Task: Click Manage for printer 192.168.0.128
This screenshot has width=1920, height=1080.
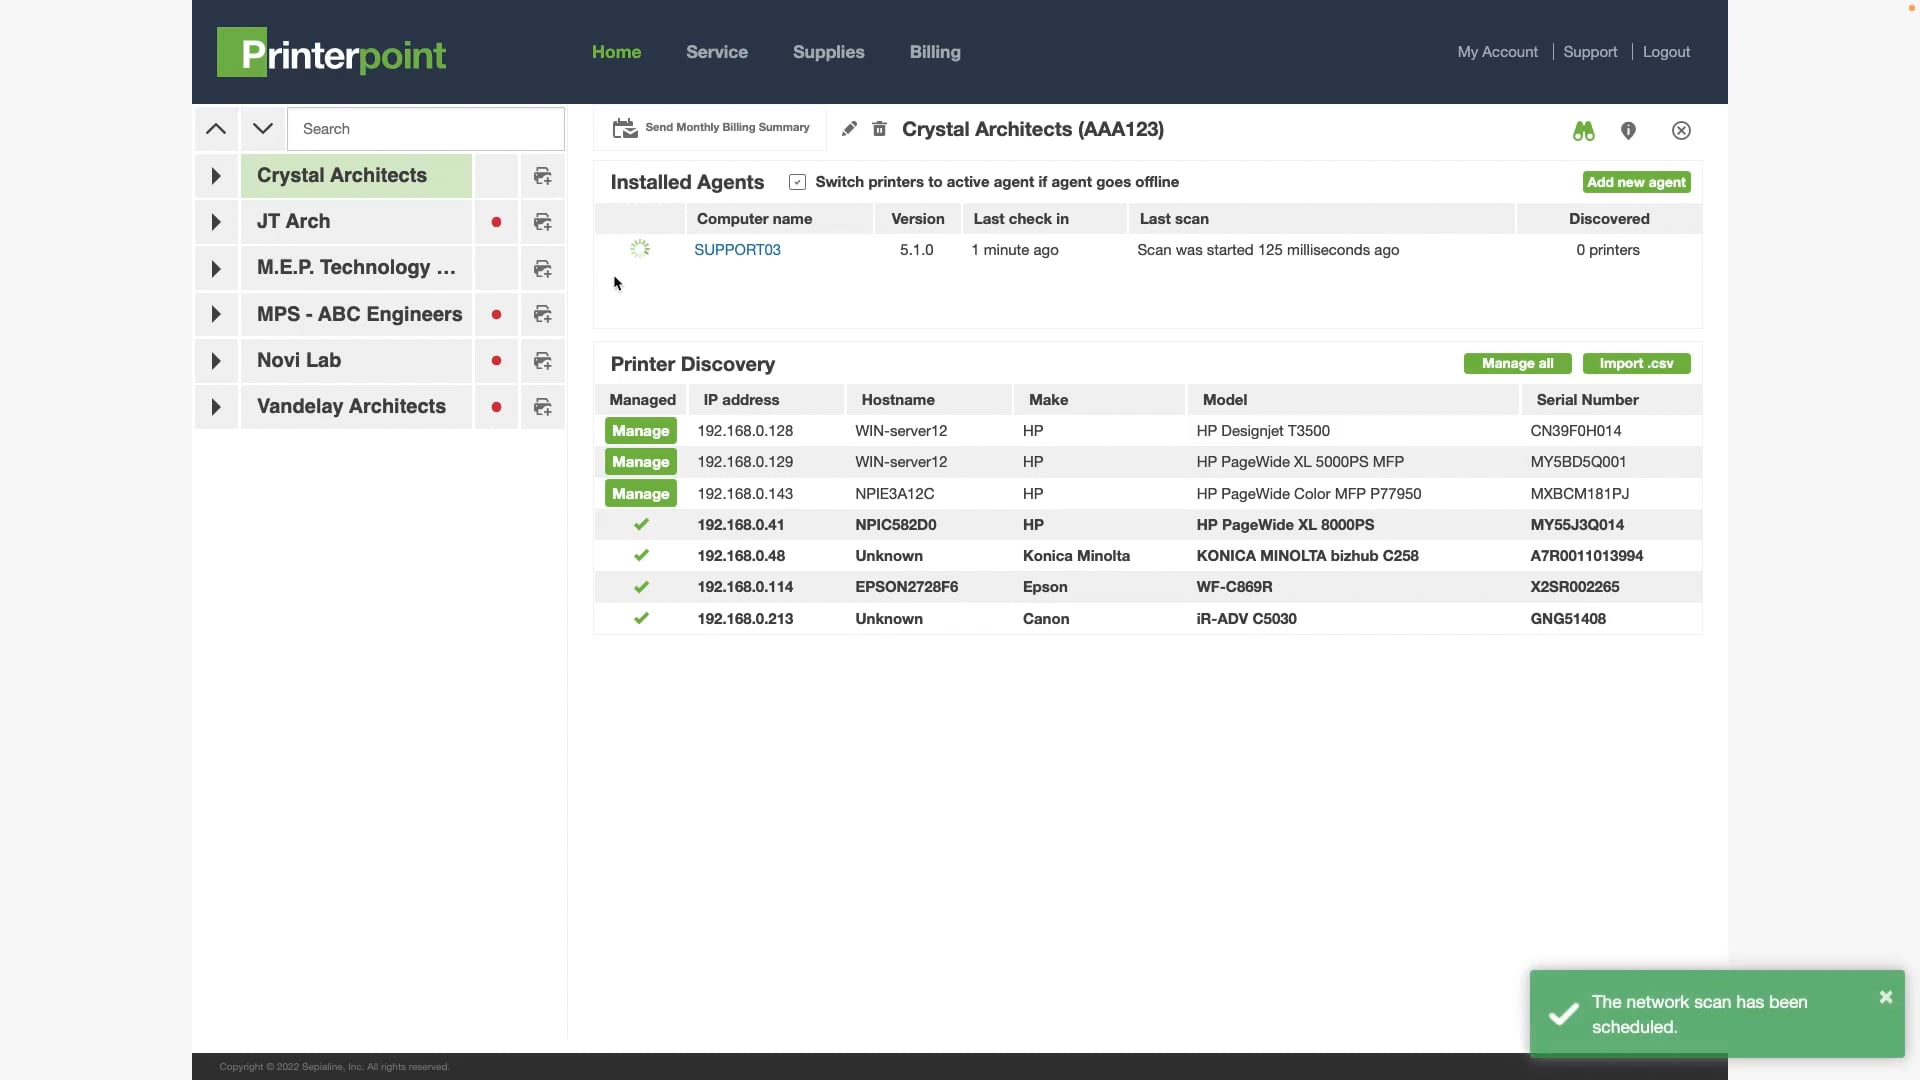Action: point(641,431)
